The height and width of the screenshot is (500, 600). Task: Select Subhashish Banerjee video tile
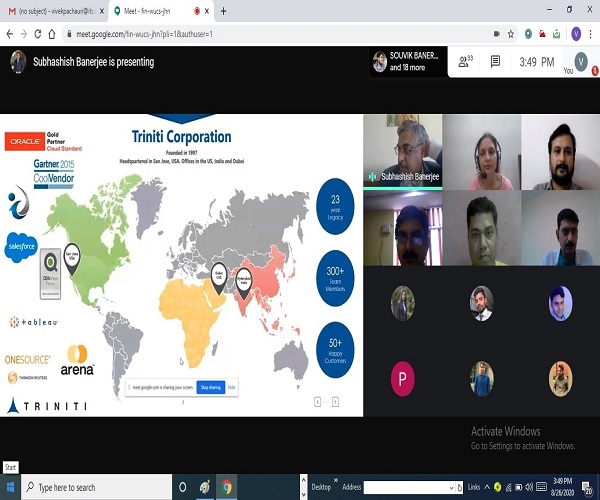[403, 151]
